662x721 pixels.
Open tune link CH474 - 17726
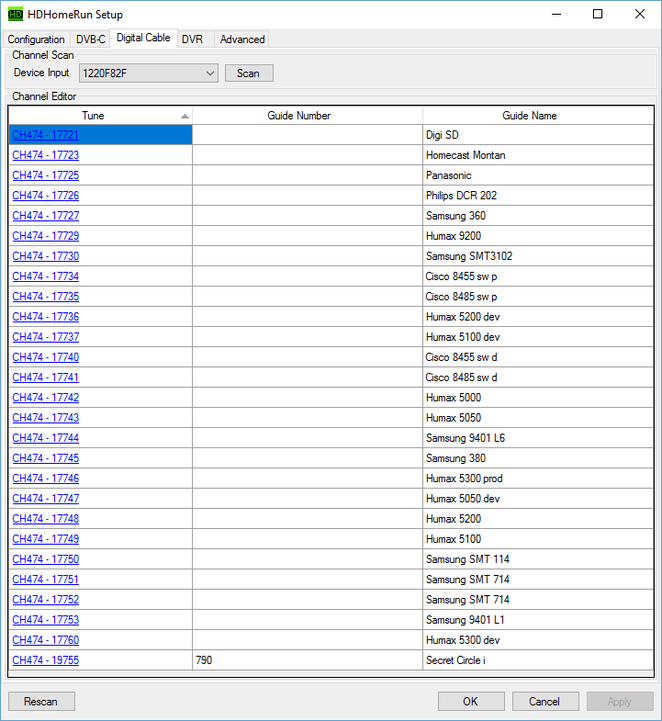click(46, 195)
